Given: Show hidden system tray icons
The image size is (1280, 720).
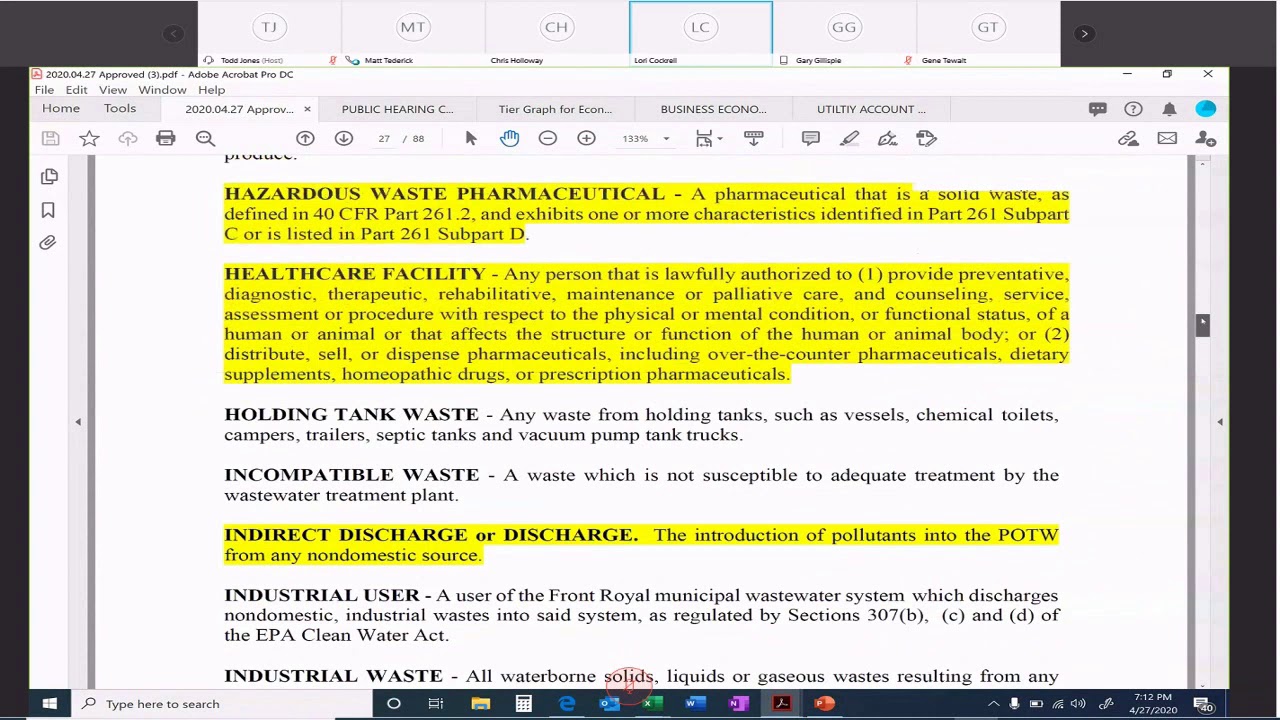Looking at the screenshot, I should coord(993,704).
